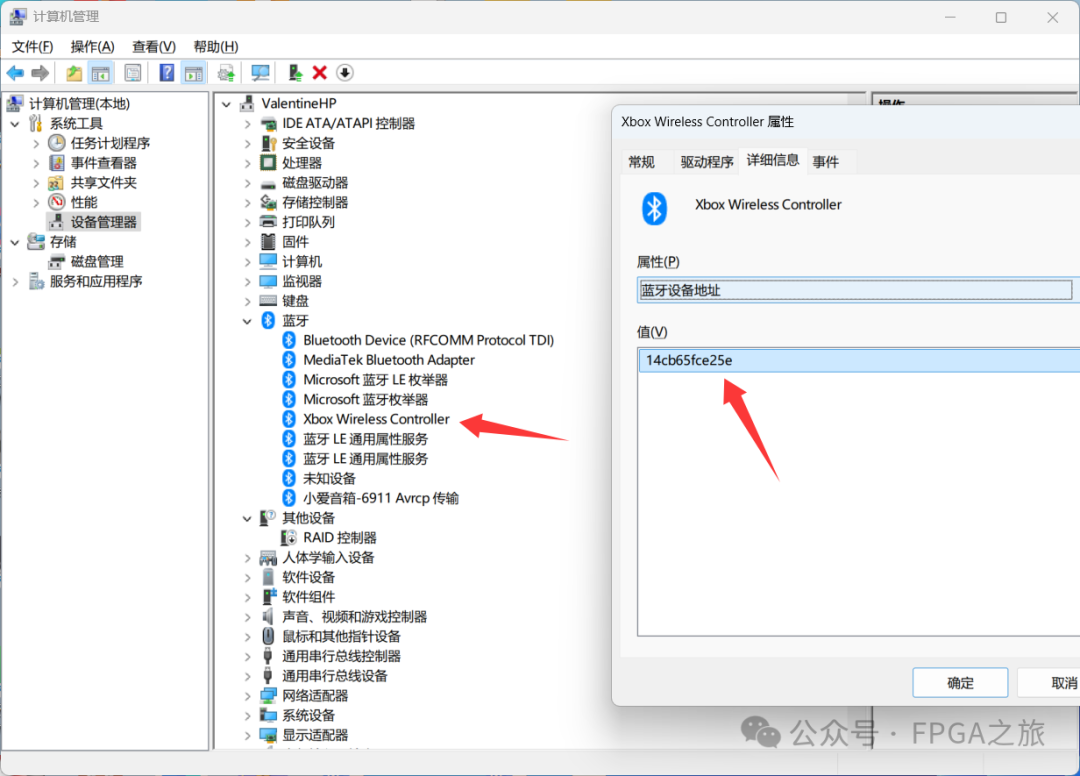Click the 任务计划程序 clock icon
Viewport: 1080px width, 776px height.
[x=56, y=143]
